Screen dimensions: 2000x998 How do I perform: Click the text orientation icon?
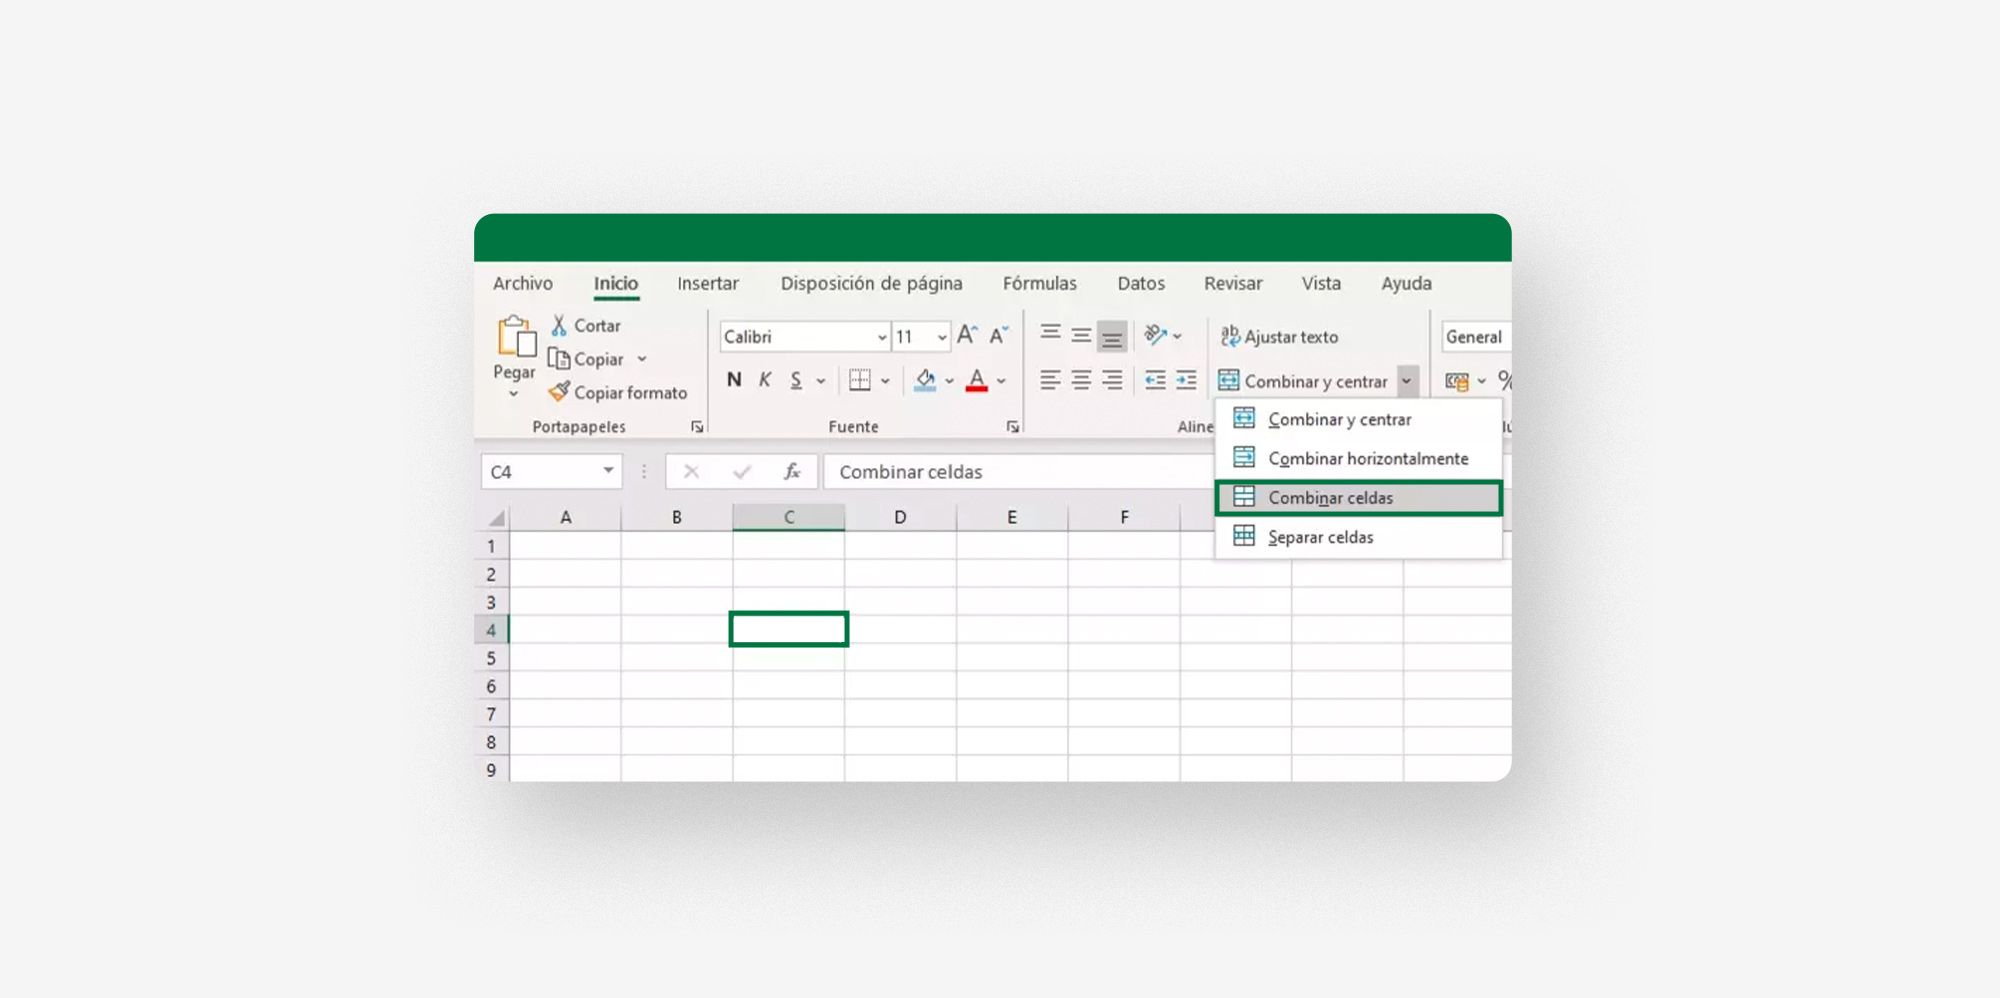click(x=1155, y=335)
